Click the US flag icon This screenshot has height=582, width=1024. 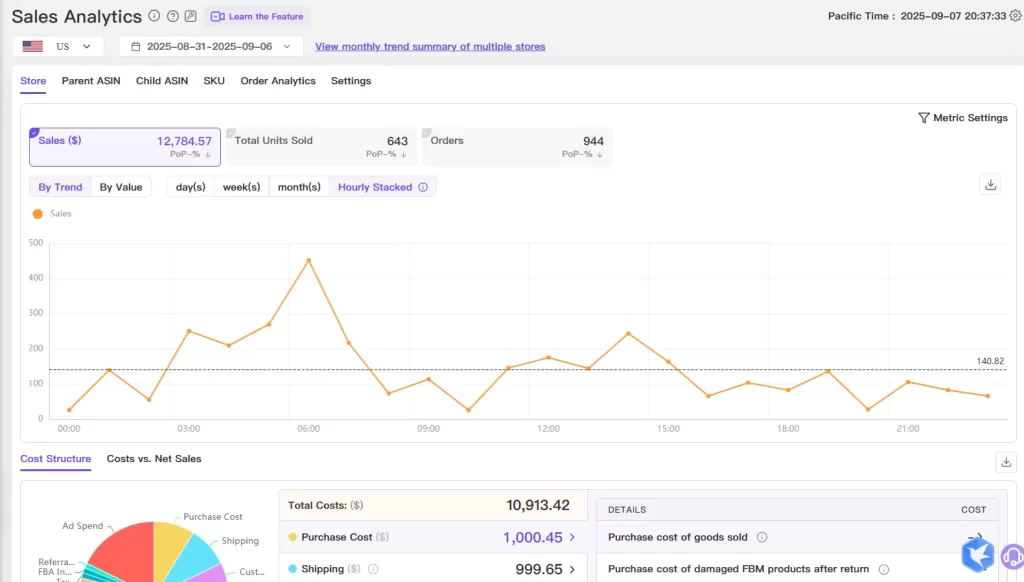click(x=33, y=46)
